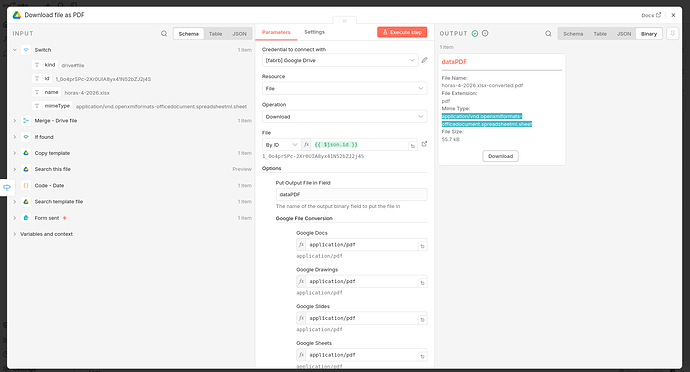The width and height of the screenshot is (690, 372).
Task: Click the id field value in input
Action: (103, 79)
